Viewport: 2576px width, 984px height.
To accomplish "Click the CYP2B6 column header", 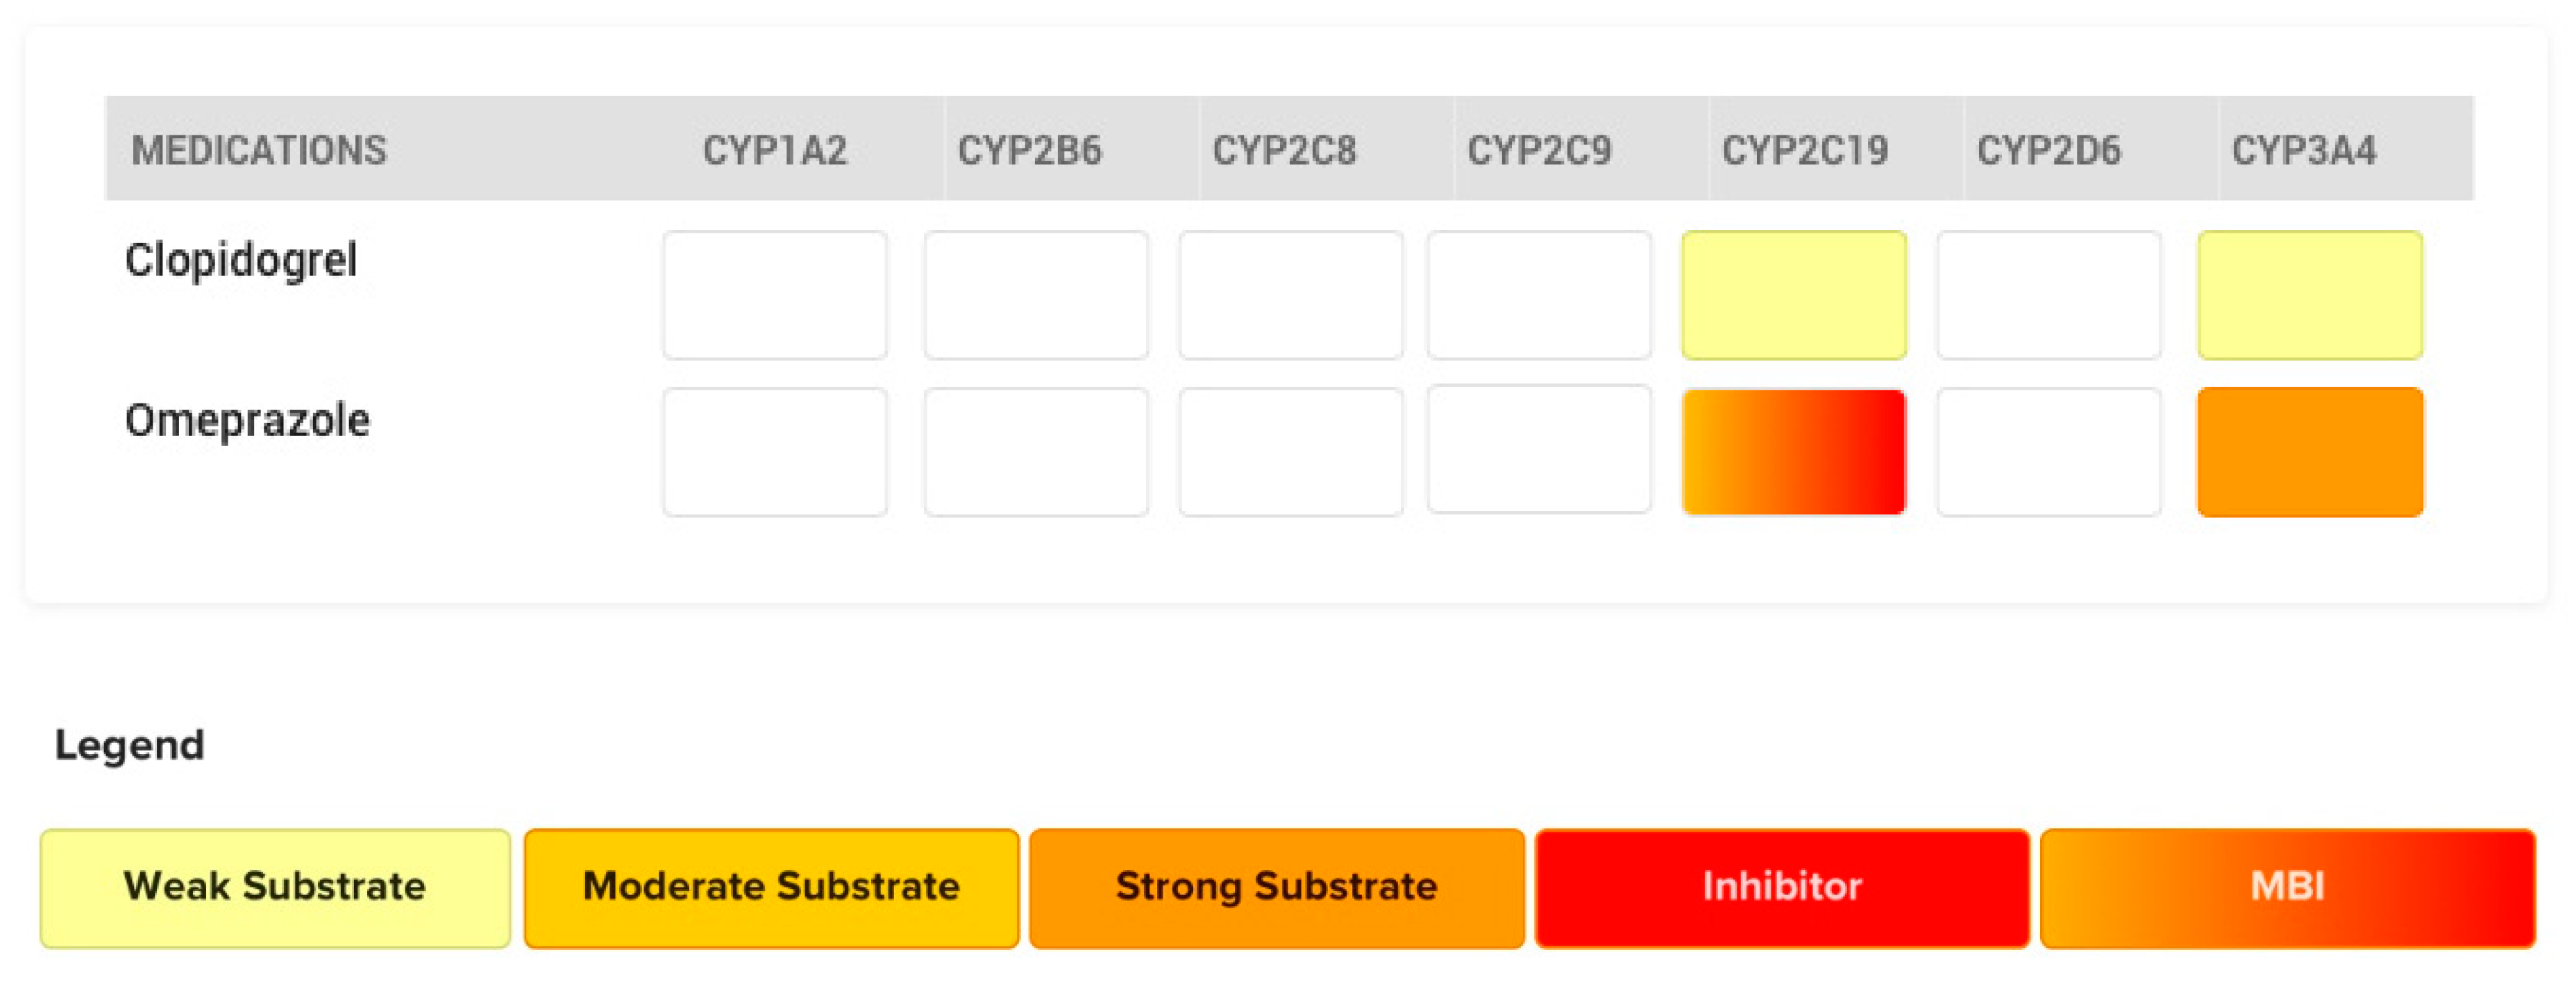I will (x=1030, y=151).
